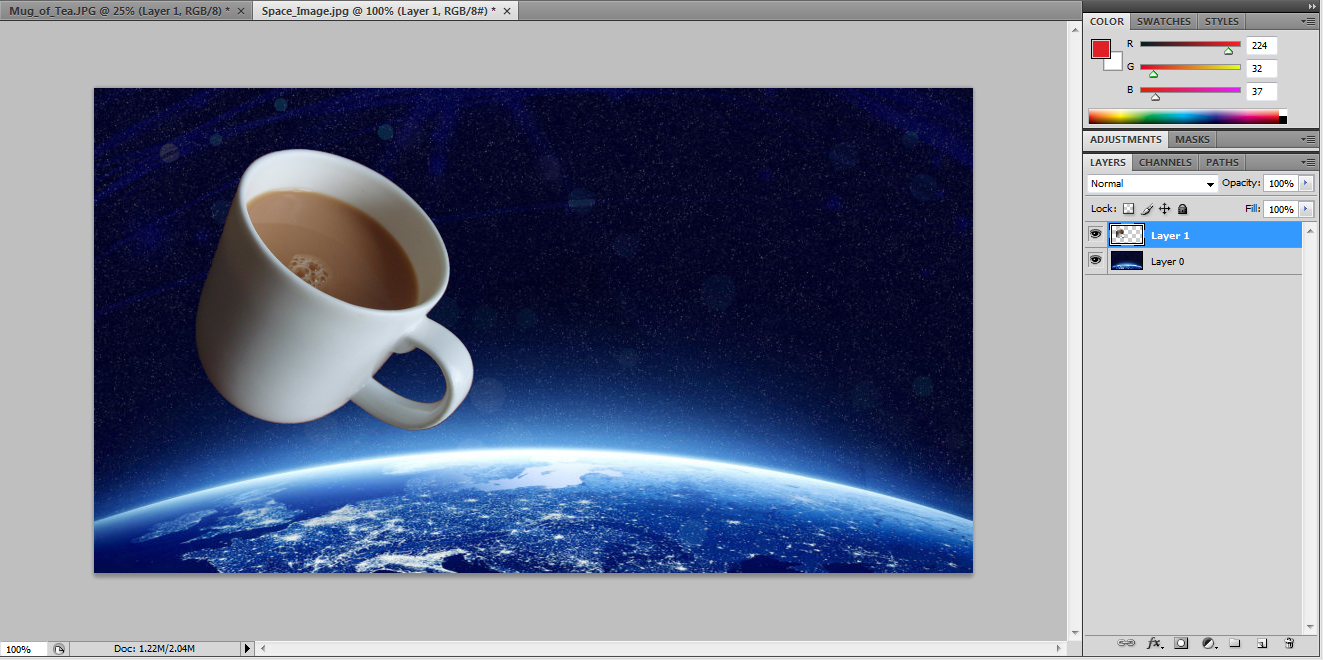Click the canvas horizontal scroll-right arrow
The height and width of the screenshot is (660, 1323).
(1061, 649)
